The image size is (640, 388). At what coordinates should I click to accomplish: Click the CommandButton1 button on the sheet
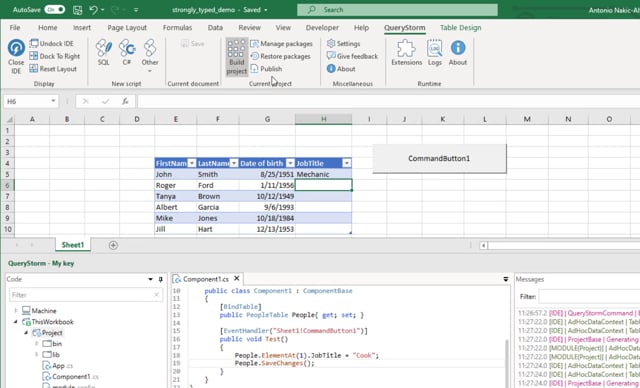pos(439,158)
